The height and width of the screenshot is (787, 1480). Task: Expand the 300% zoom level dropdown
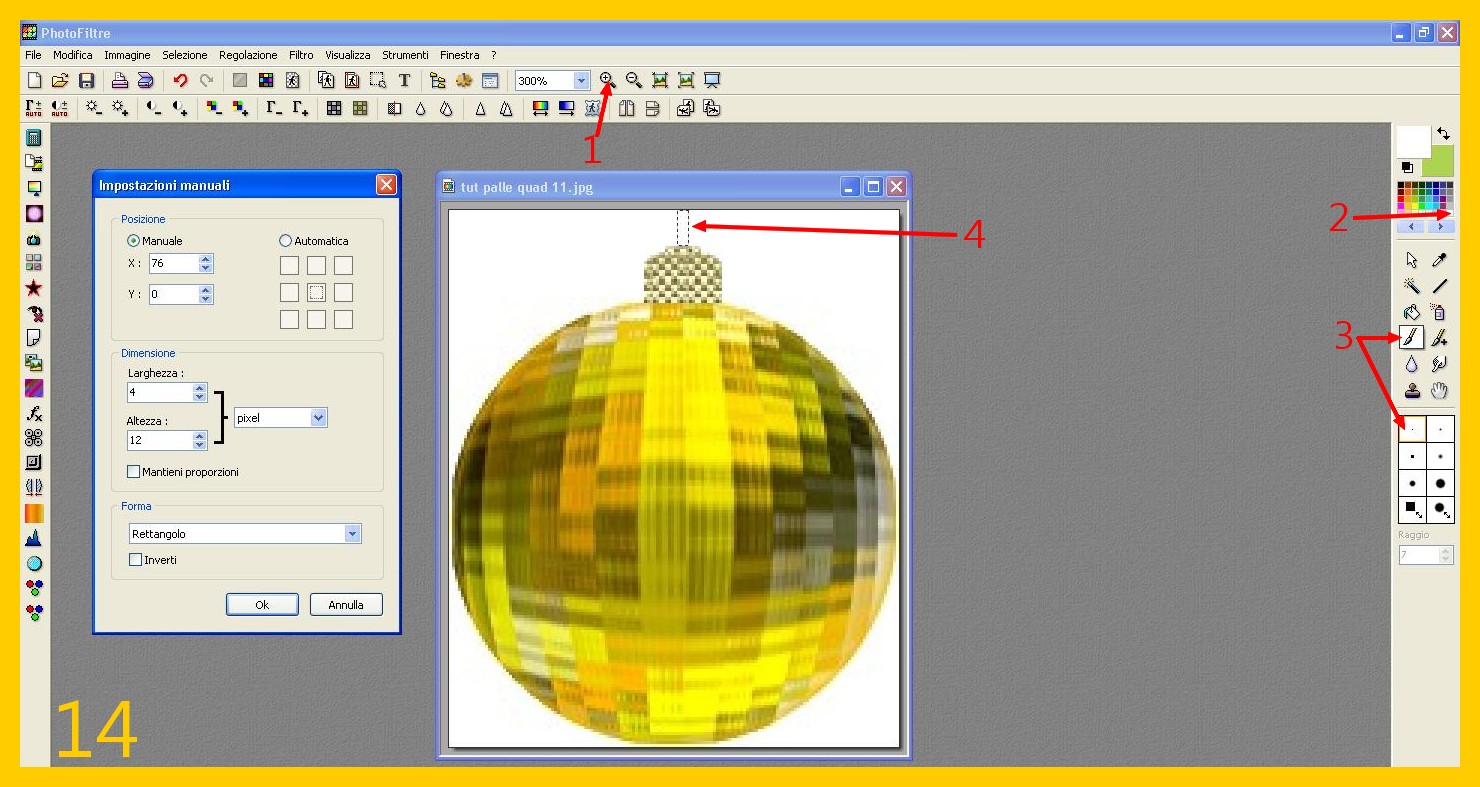(581, 81)
